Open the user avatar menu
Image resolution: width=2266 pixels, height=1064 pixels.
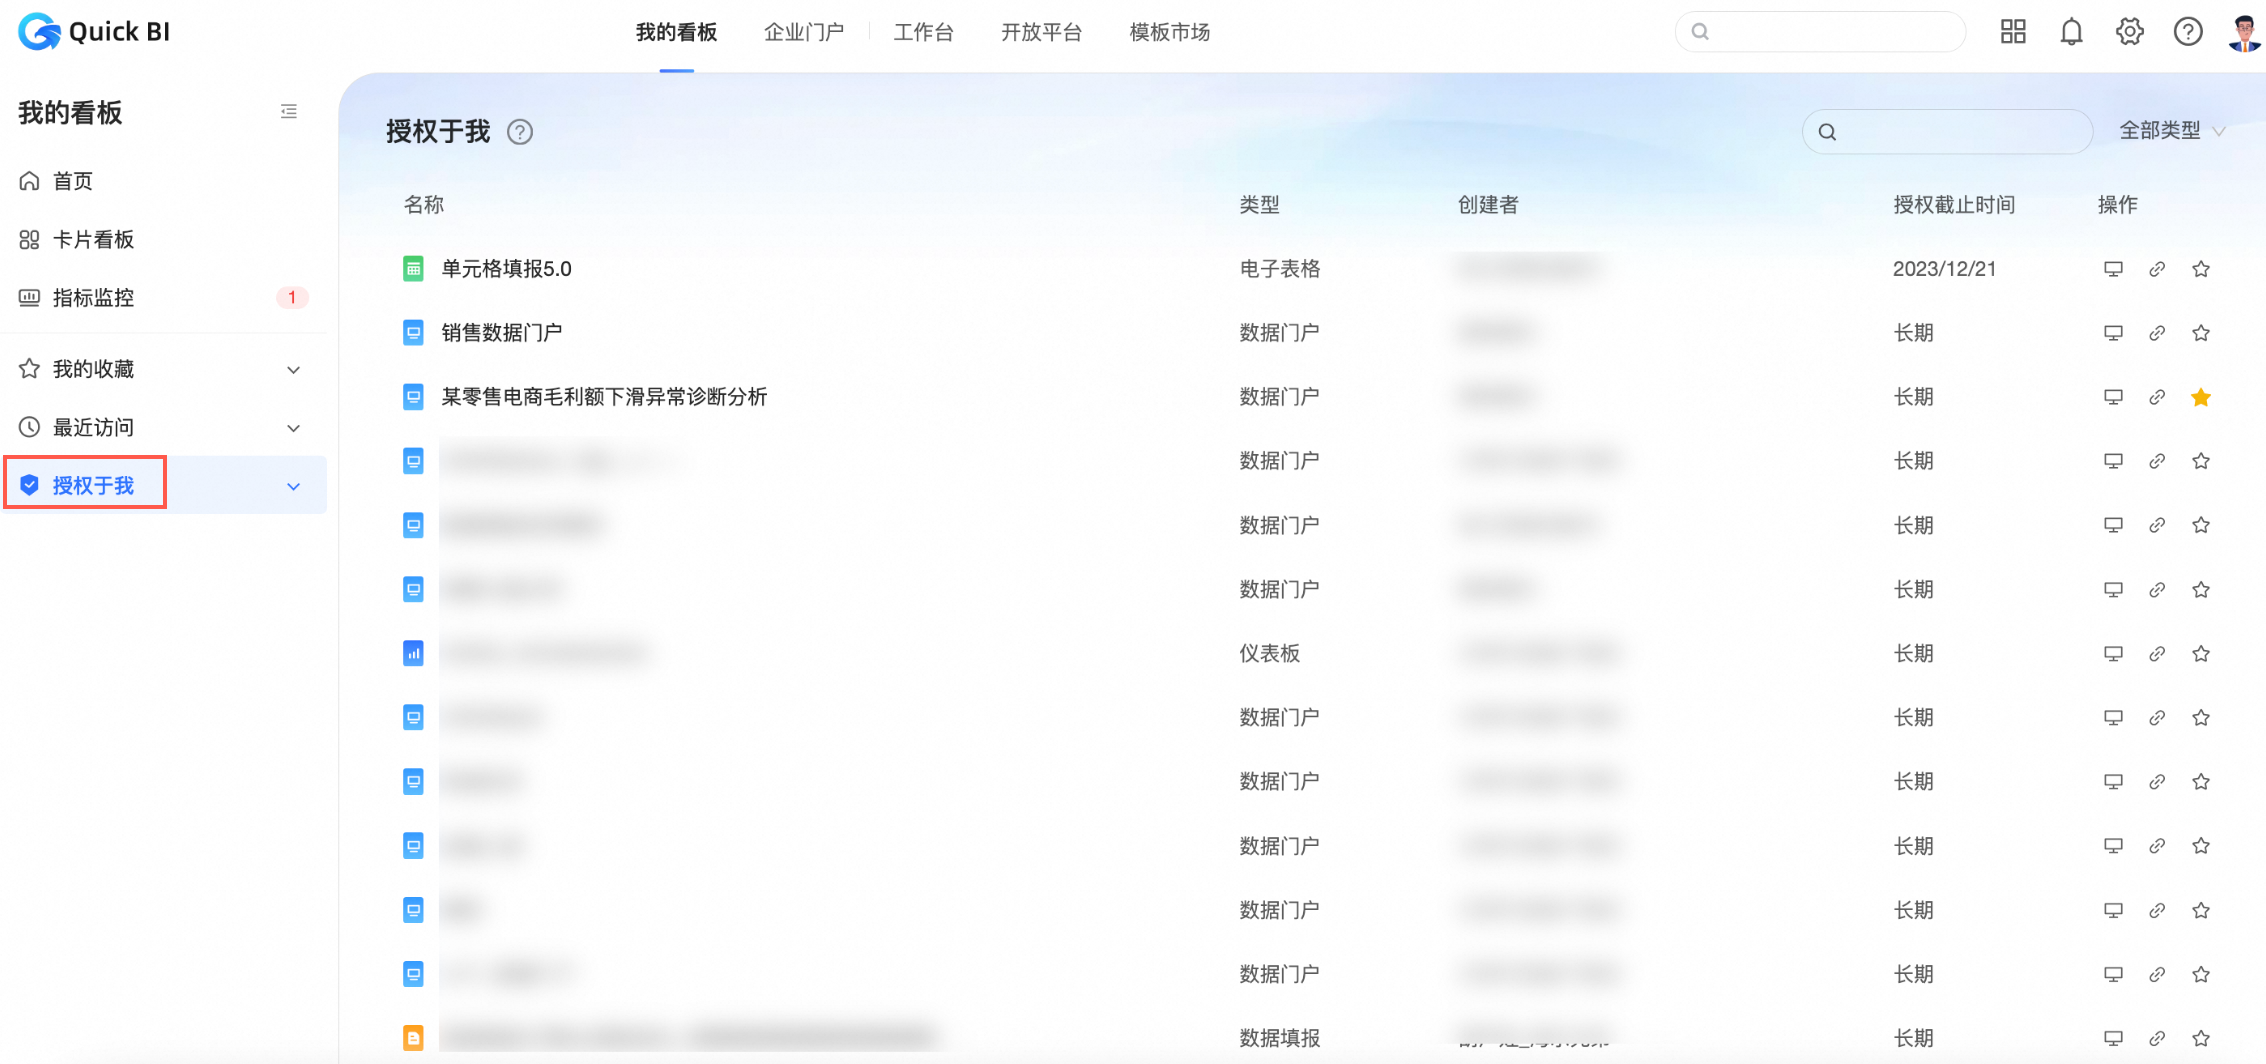(2245, 32)
